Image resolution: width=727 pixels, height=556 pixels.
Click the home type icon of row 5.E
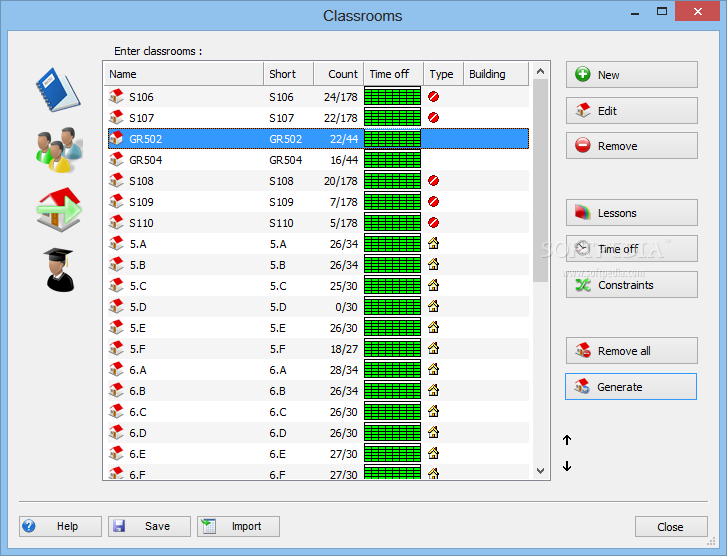point(434,327)
